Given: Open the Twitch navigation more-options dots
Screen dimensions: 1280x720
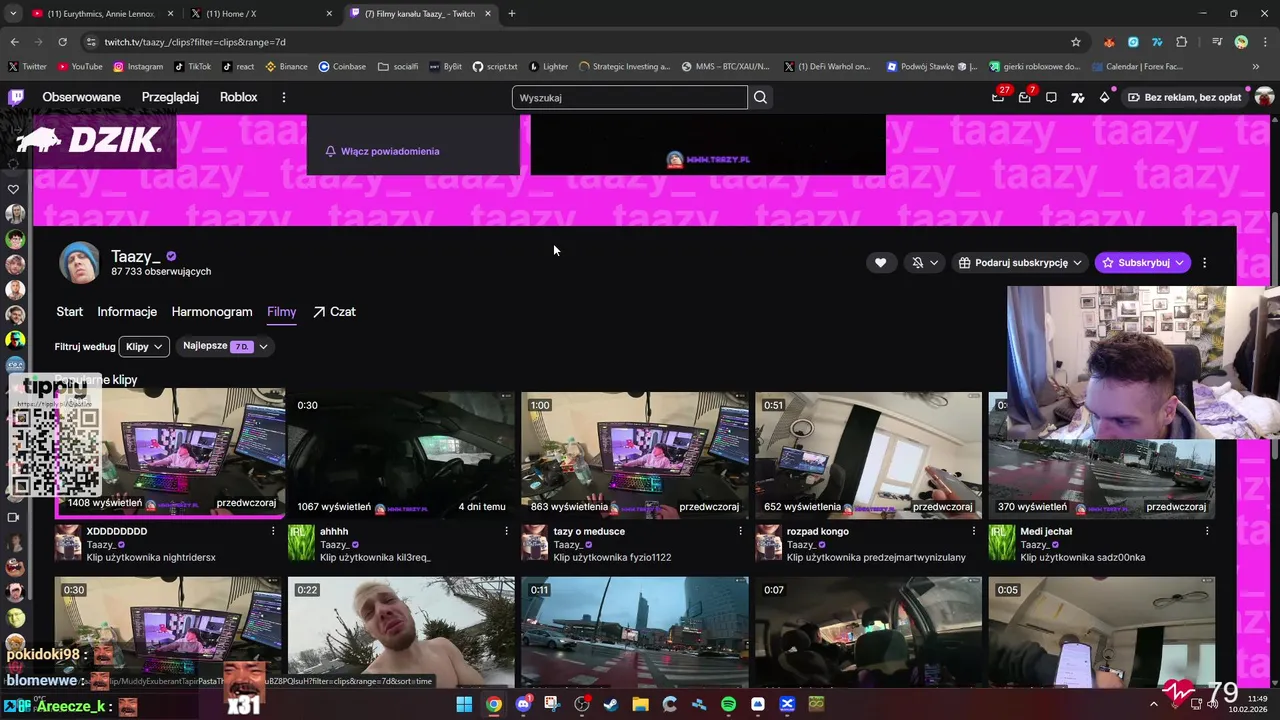Looking at the screenshot, I should click(x=284, y=97).
